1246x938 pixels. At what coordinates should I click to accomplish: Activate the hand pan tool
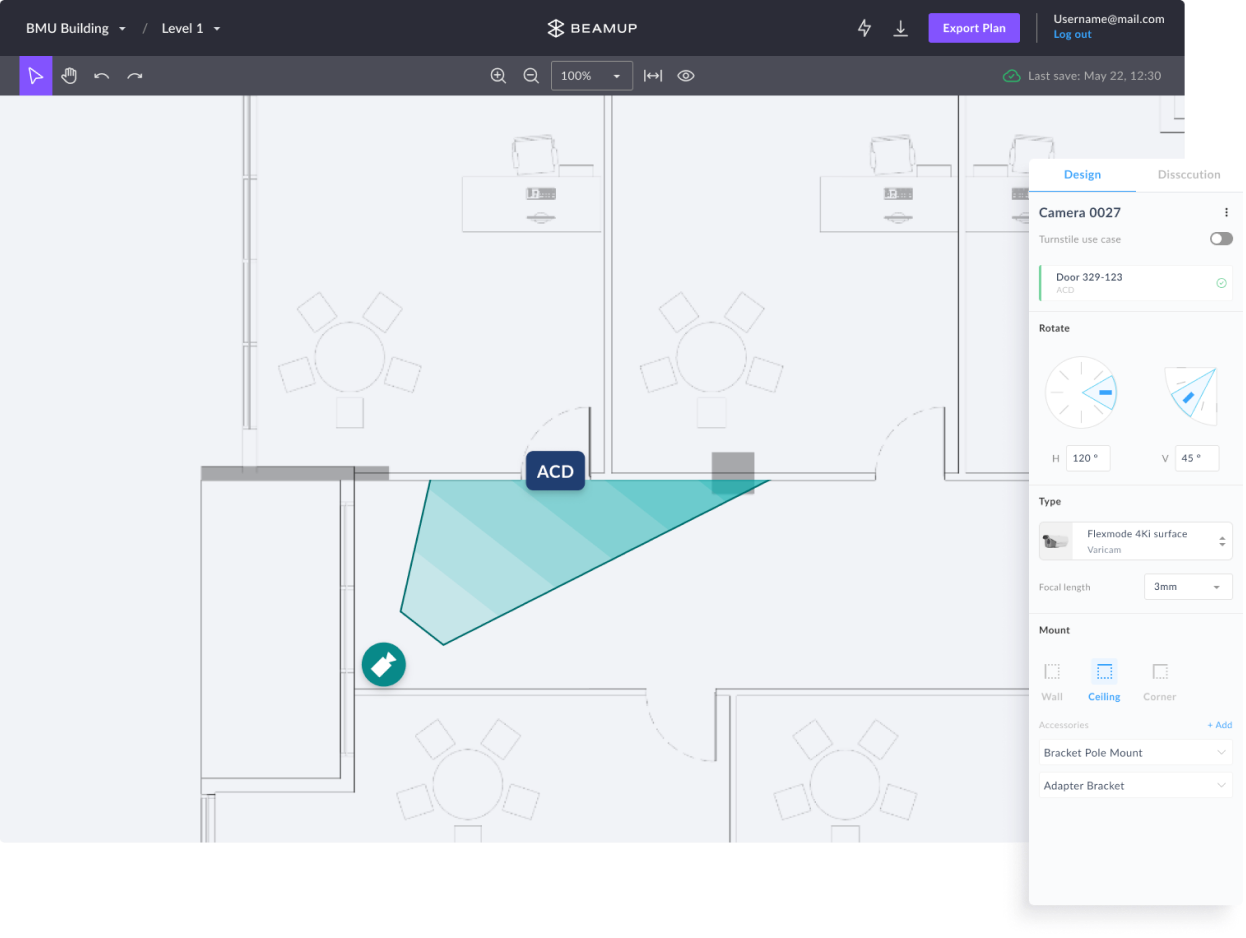69,76
